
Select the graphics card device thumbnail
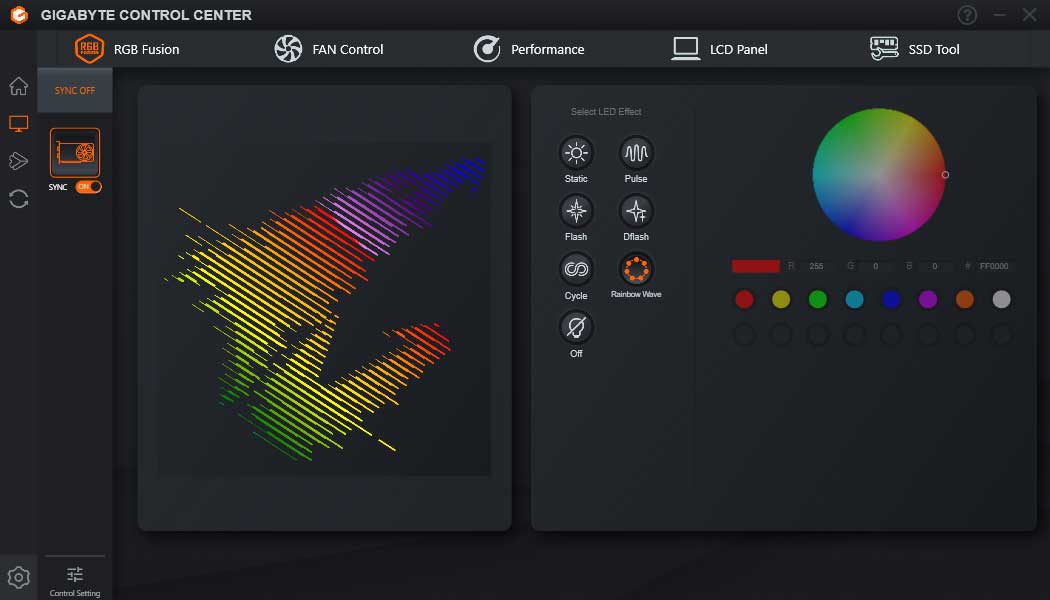coord(75,152)
